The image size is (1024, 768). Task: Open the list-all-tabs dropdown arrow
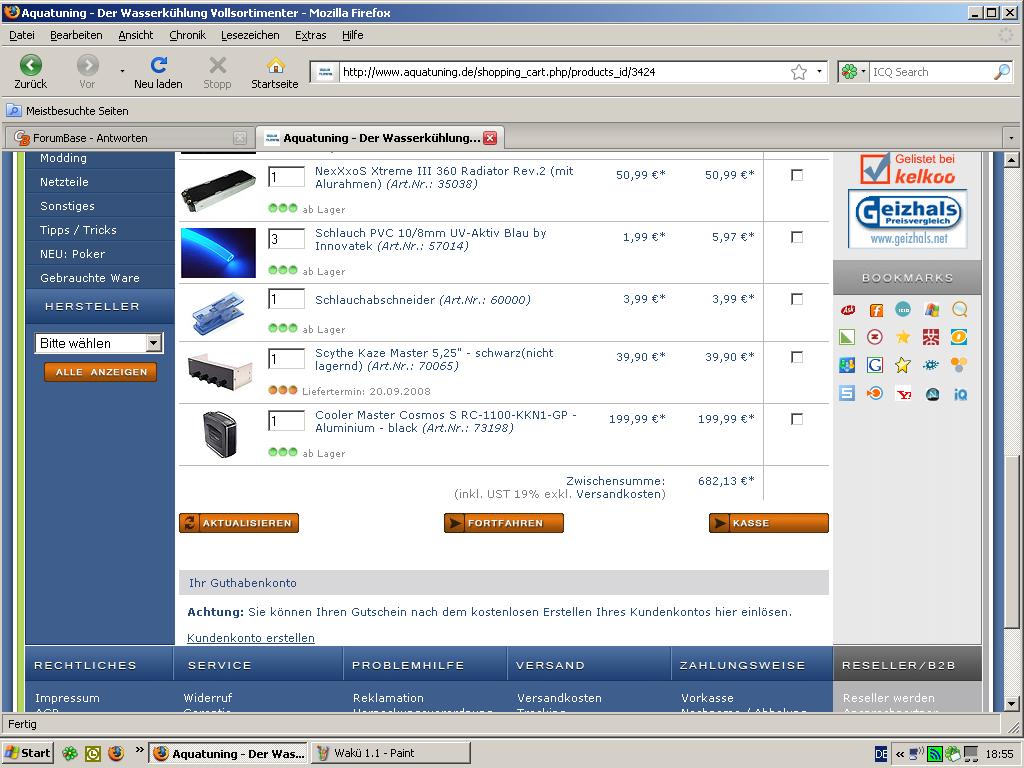[x=1011, y=138]
